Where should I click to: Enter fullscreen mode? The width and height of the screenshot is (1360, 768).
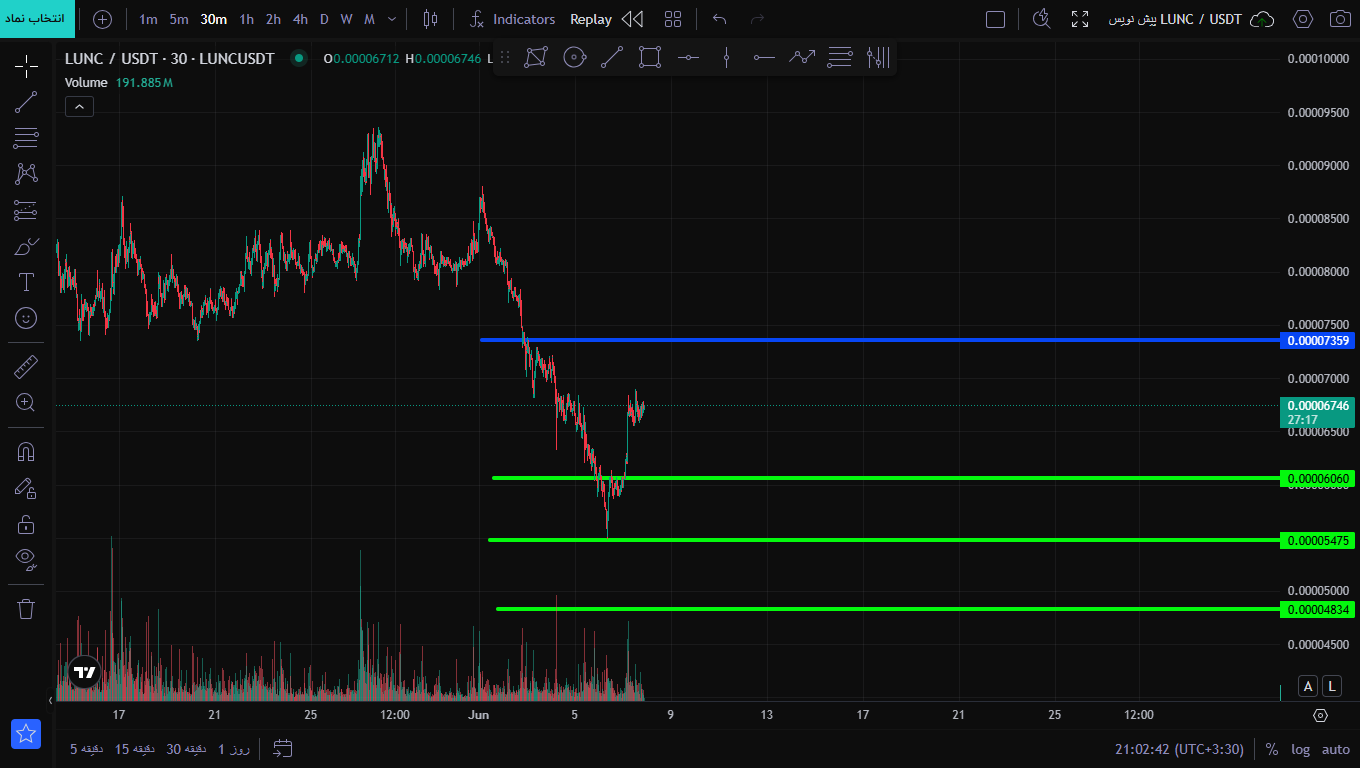1080,19
